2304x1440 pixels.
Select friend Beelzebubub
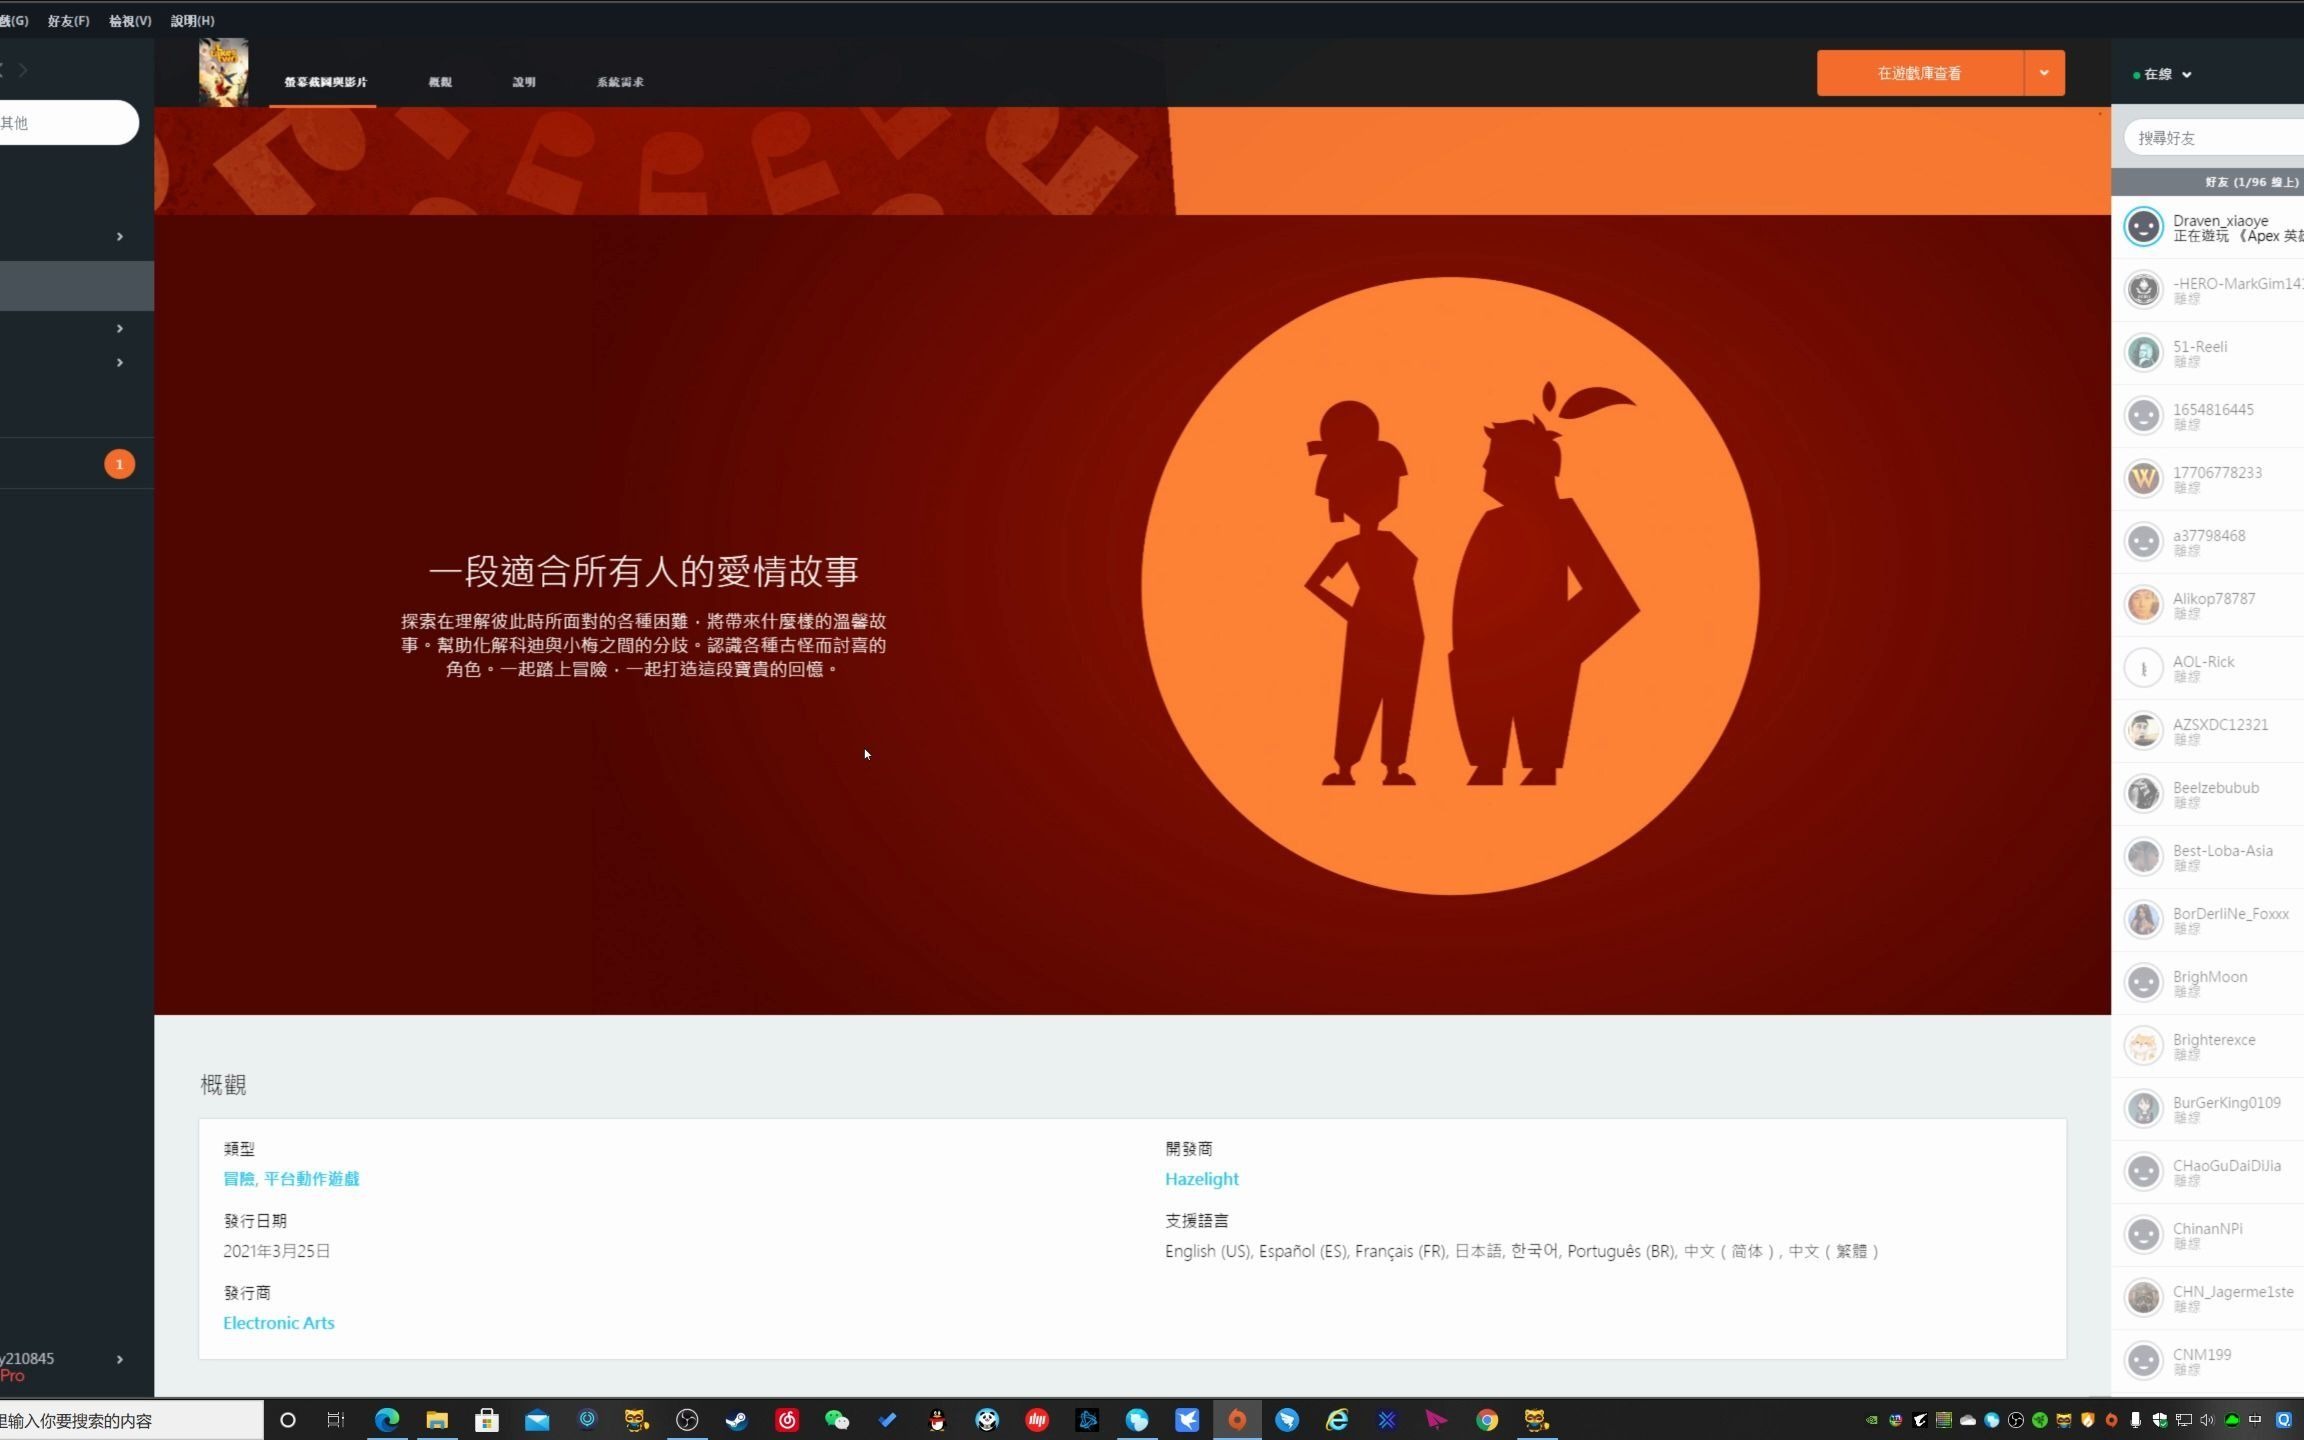pyautogui.click(x=2208, y=794)
